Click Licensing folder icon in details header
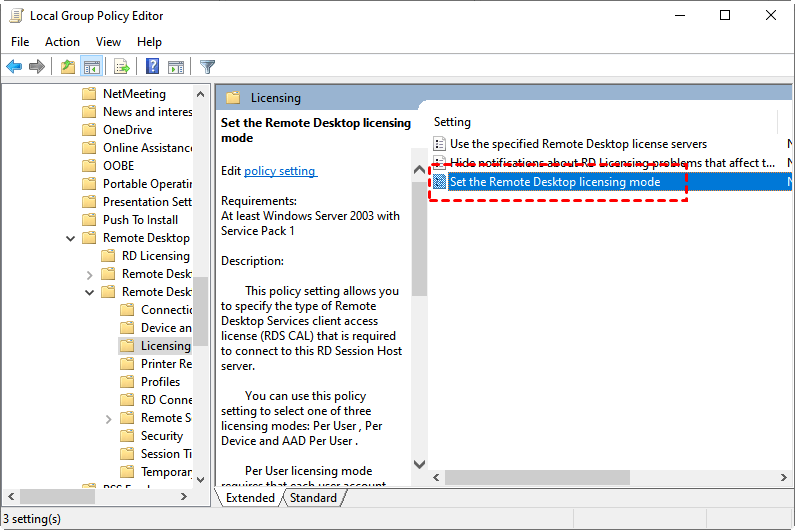Screen dimensions: 795x530 (233, 98)
